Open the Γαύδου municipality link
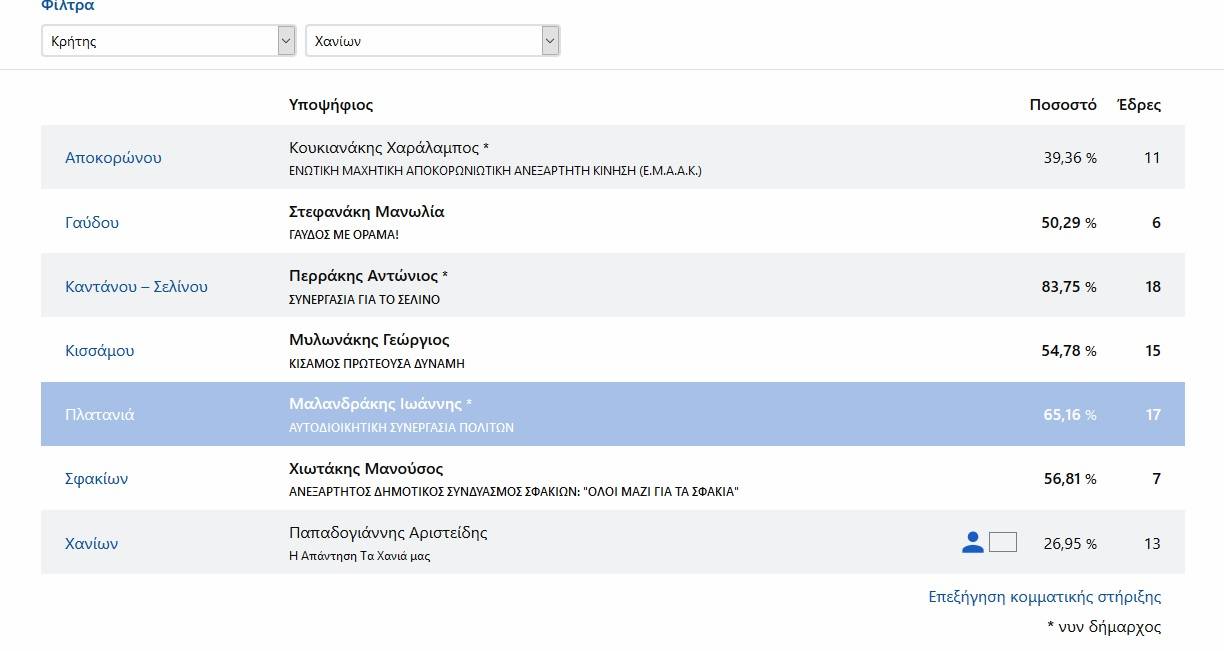1224x651 pixels. click(92, 222)
